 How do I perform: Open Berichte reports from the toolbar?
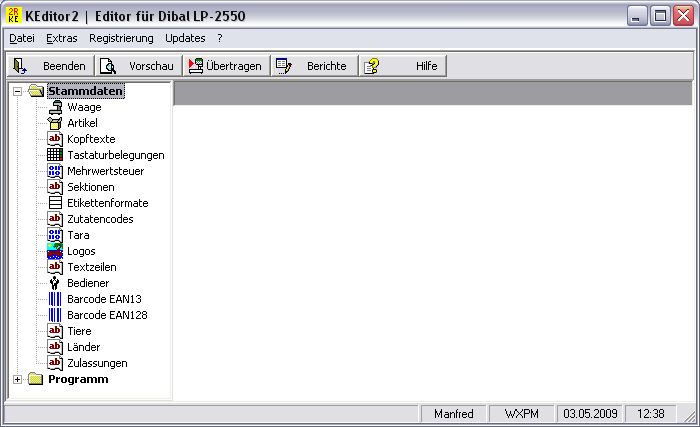pos(314,66)
